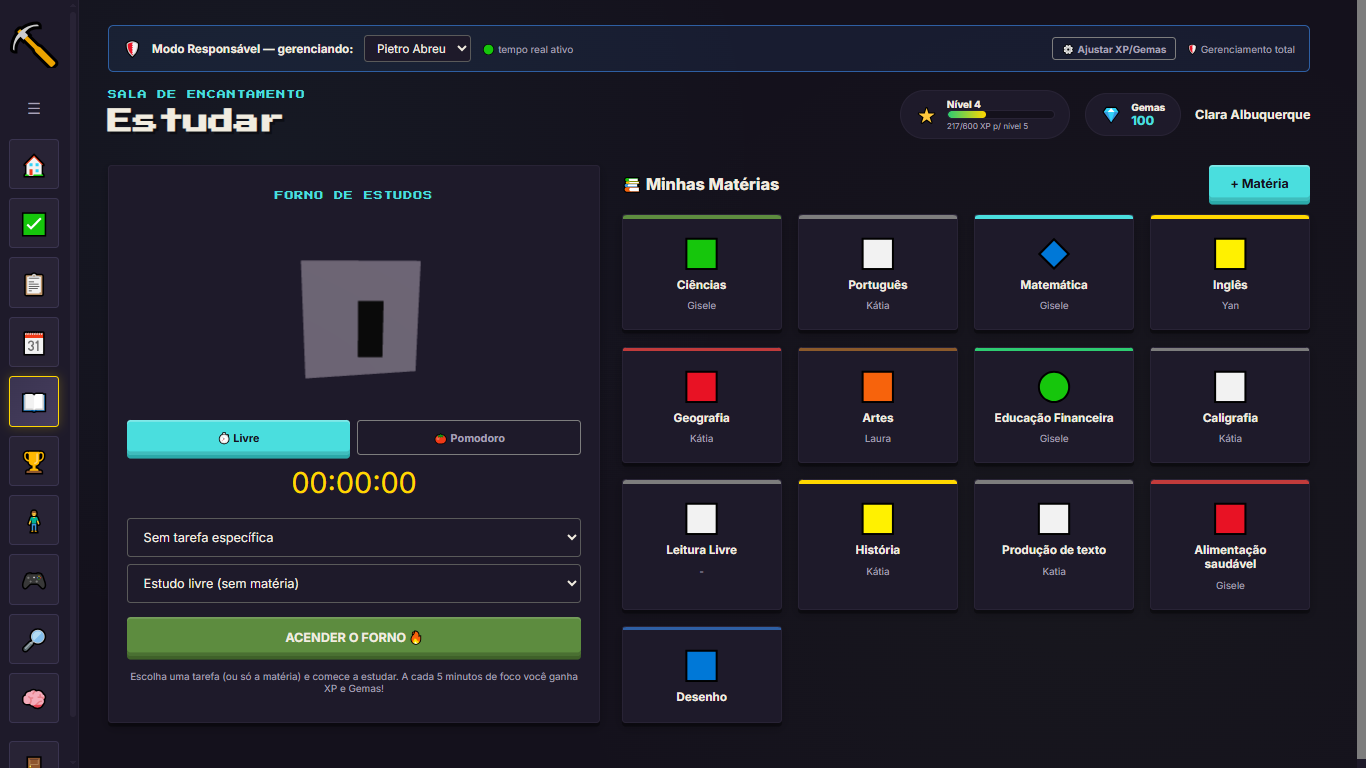
Task: Open the 'Sem tarefa específica' dropdown
Action: pos(354,537)
